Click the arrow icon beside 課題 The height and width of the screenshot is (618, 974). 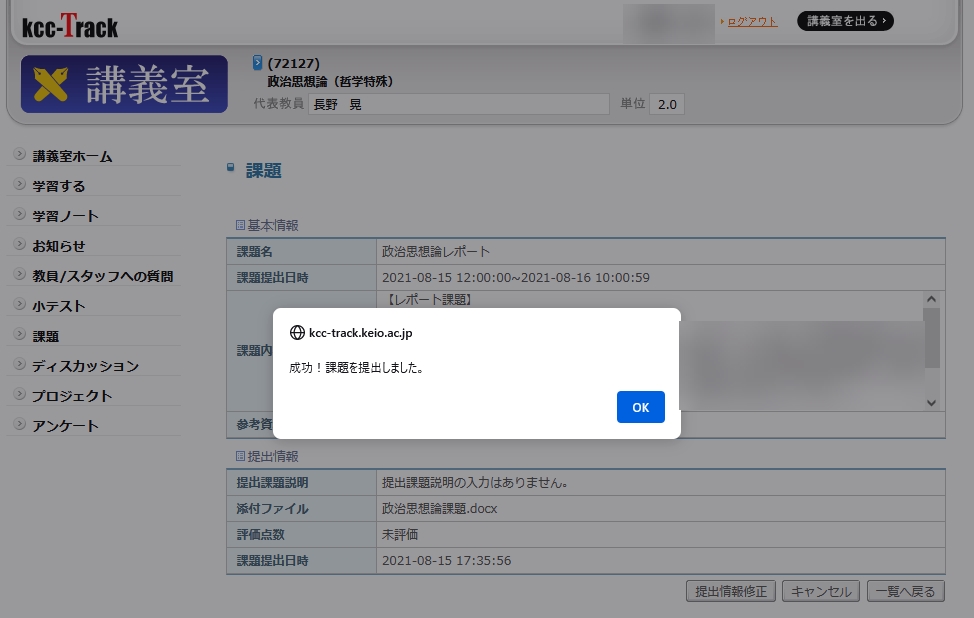tap(20, 335)
